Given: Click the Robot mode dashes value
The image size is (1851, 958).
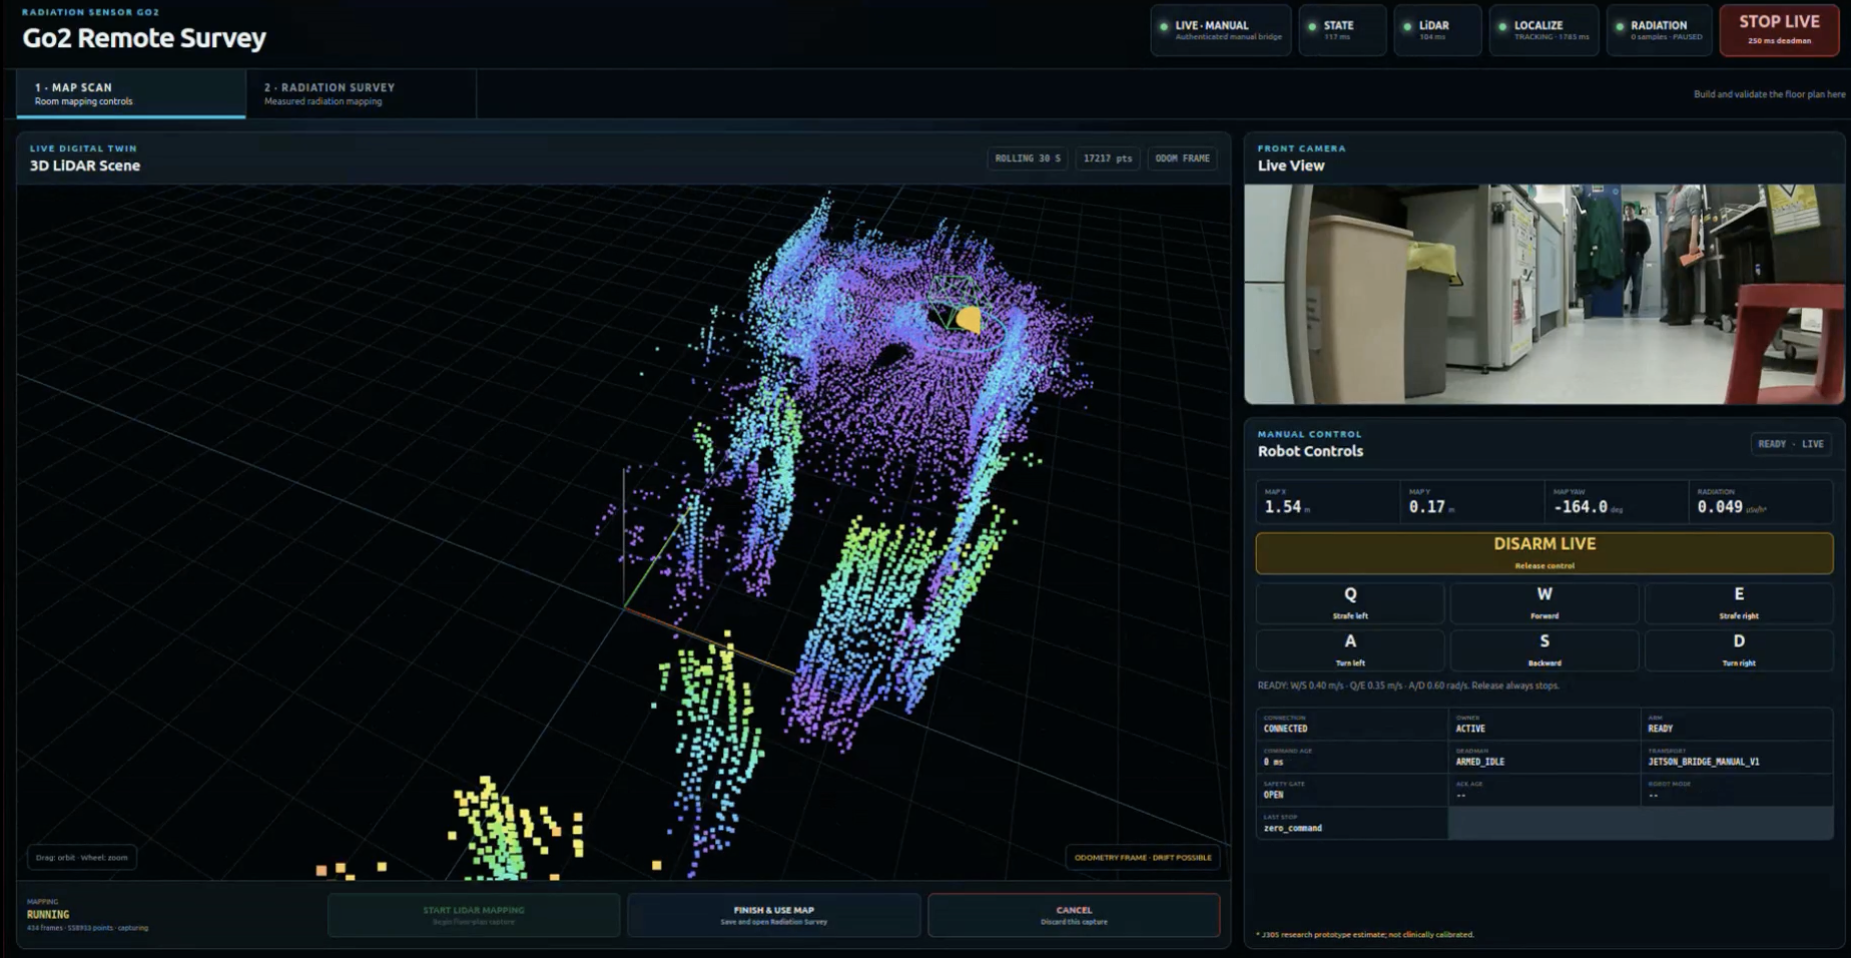Looking at the screenshot, I should (1653, 796).
